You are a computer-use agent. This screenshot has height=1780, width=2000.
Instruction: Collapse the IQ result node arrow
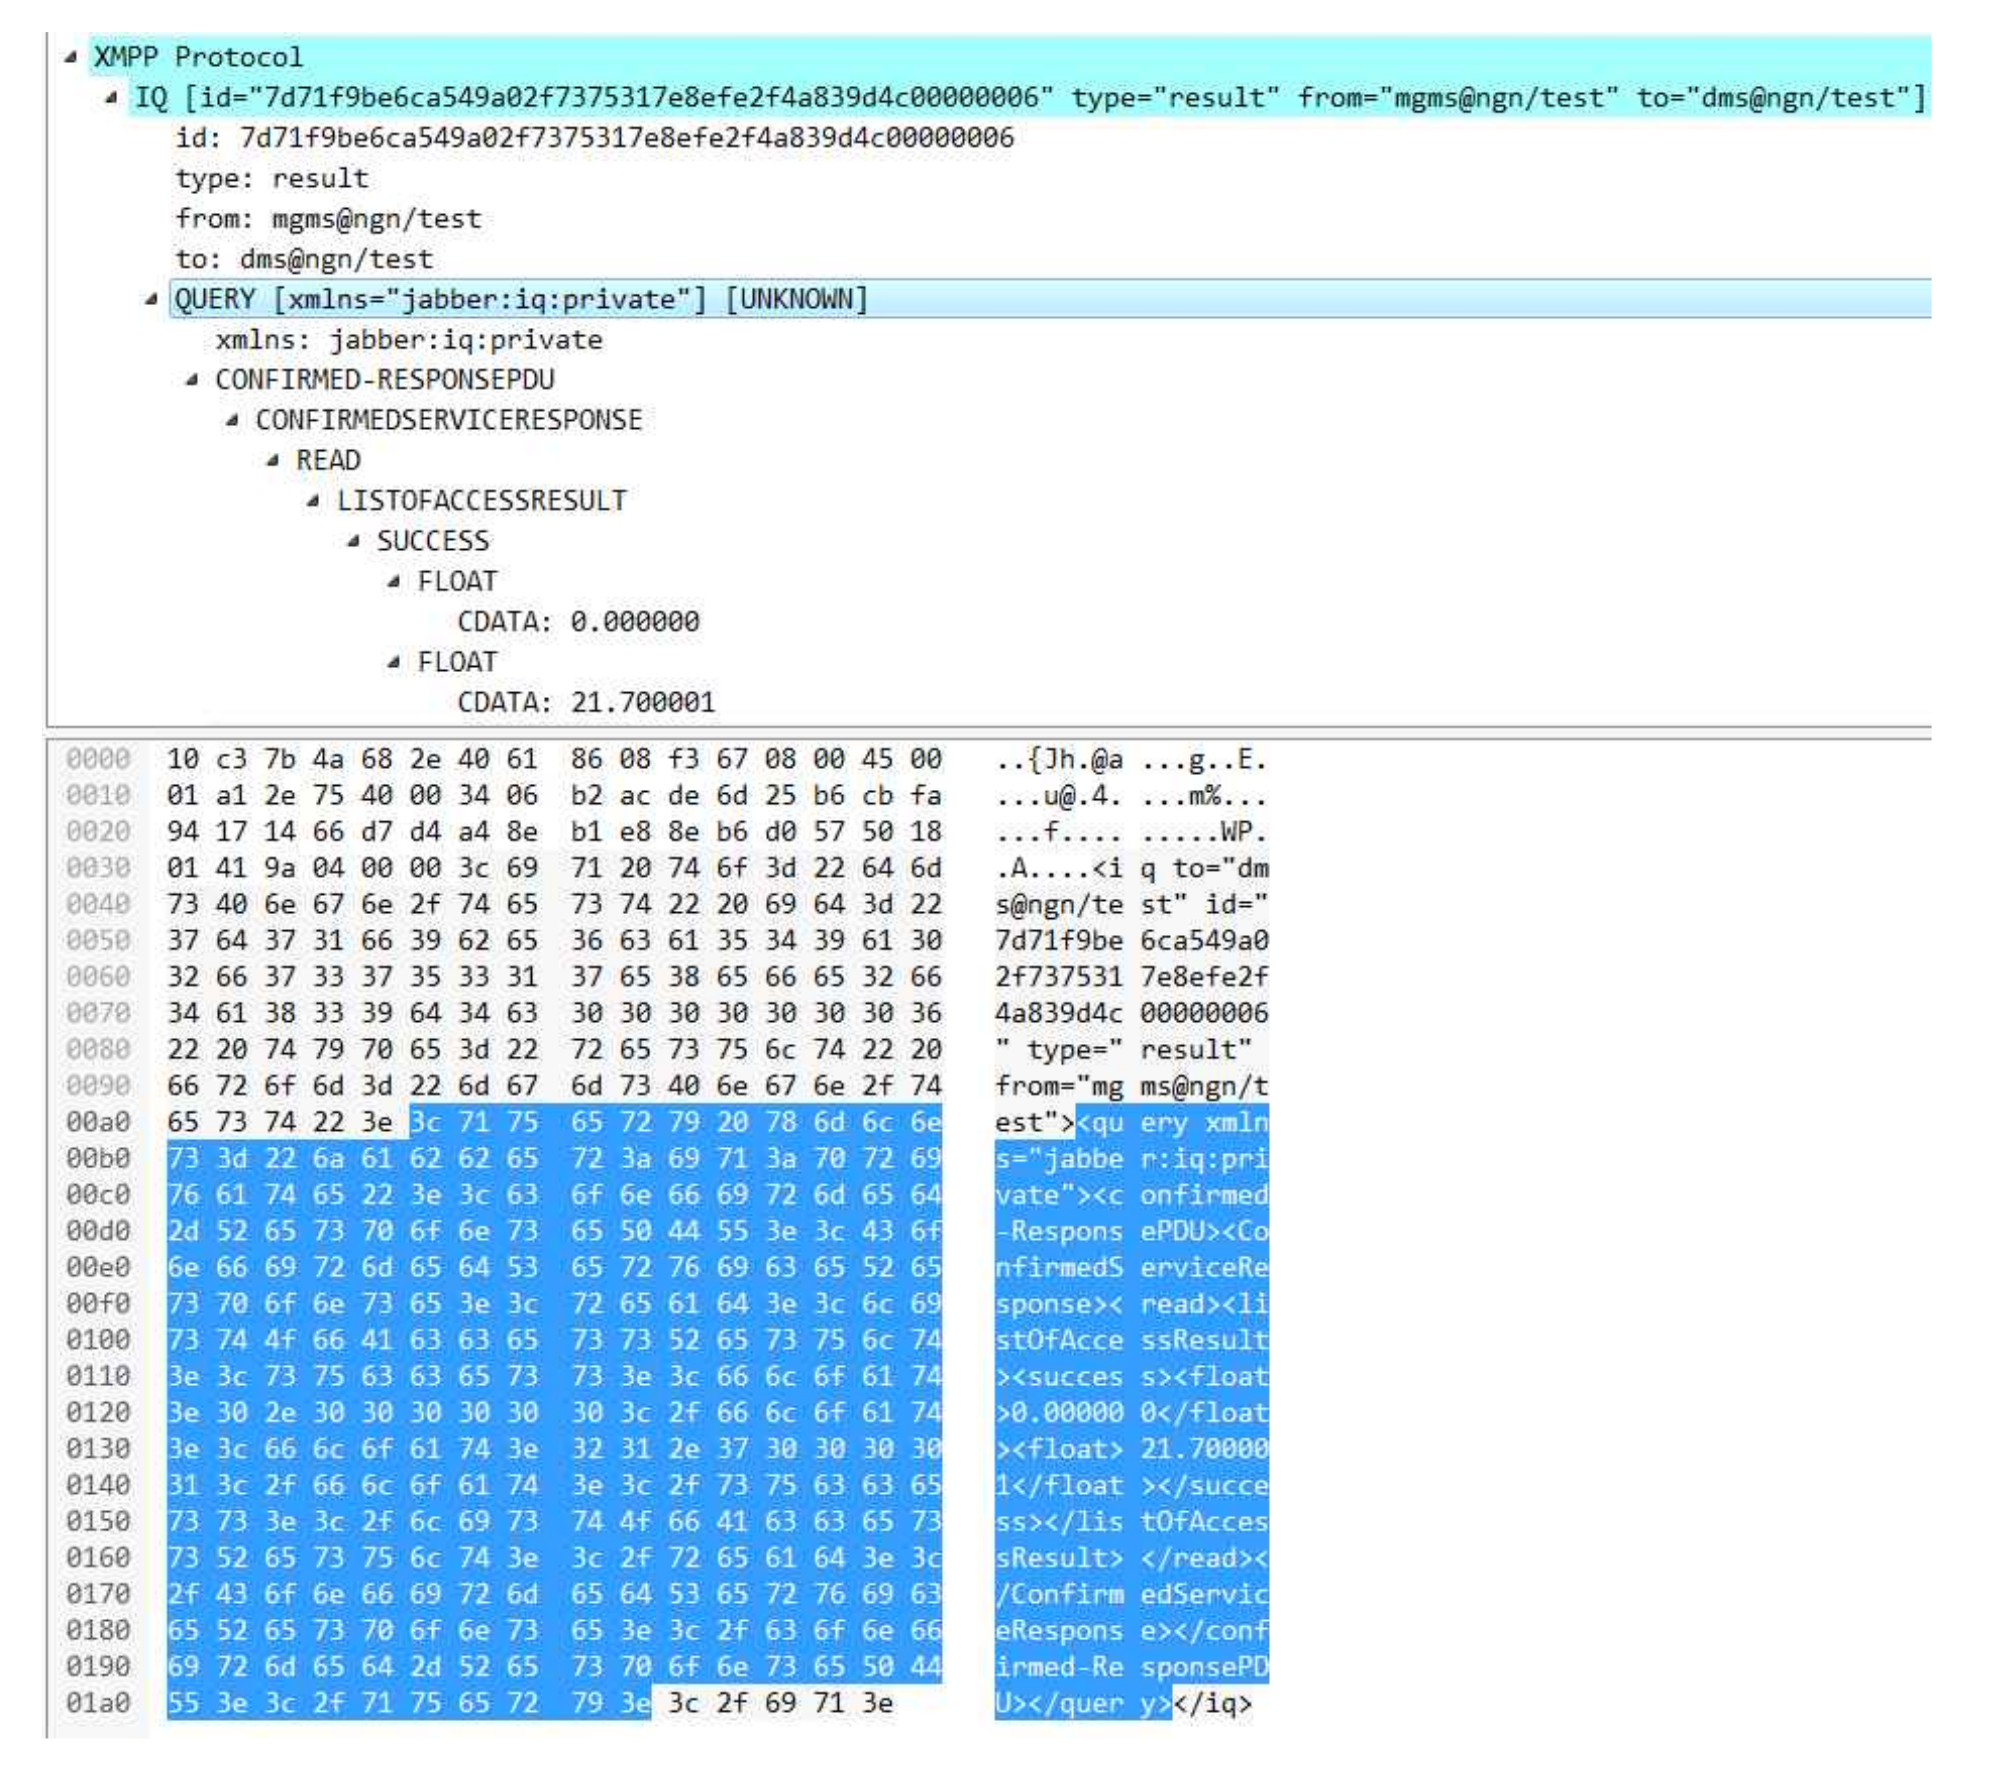click(x=111, y=97)
